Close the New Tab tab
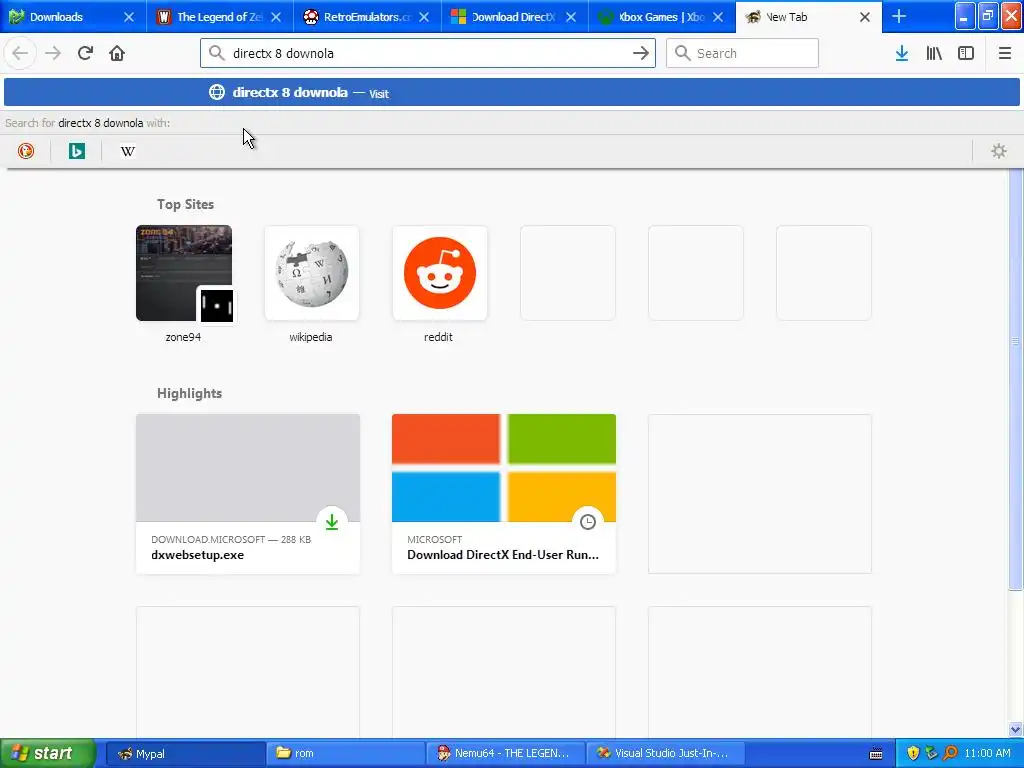Screen dimensions: 1024x768 tap(865, 17)
